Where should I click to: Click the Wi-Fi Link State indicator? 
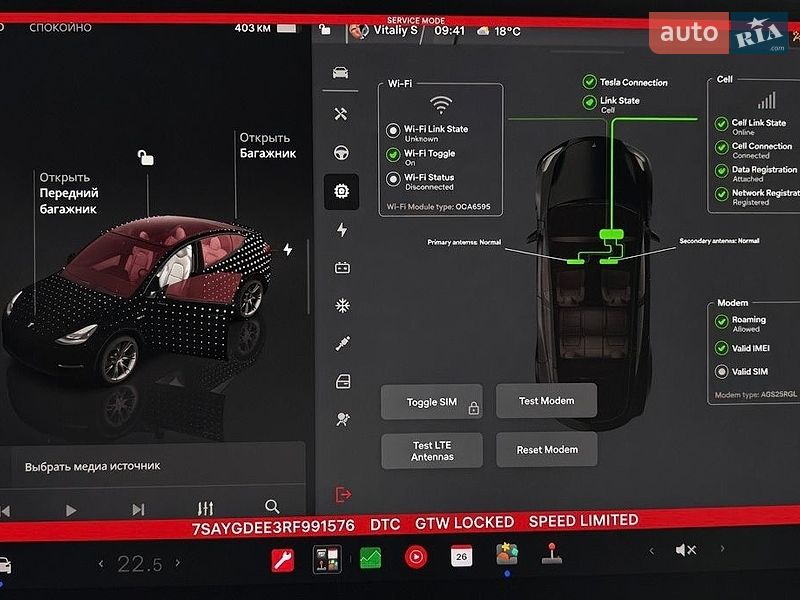[393, 131]
